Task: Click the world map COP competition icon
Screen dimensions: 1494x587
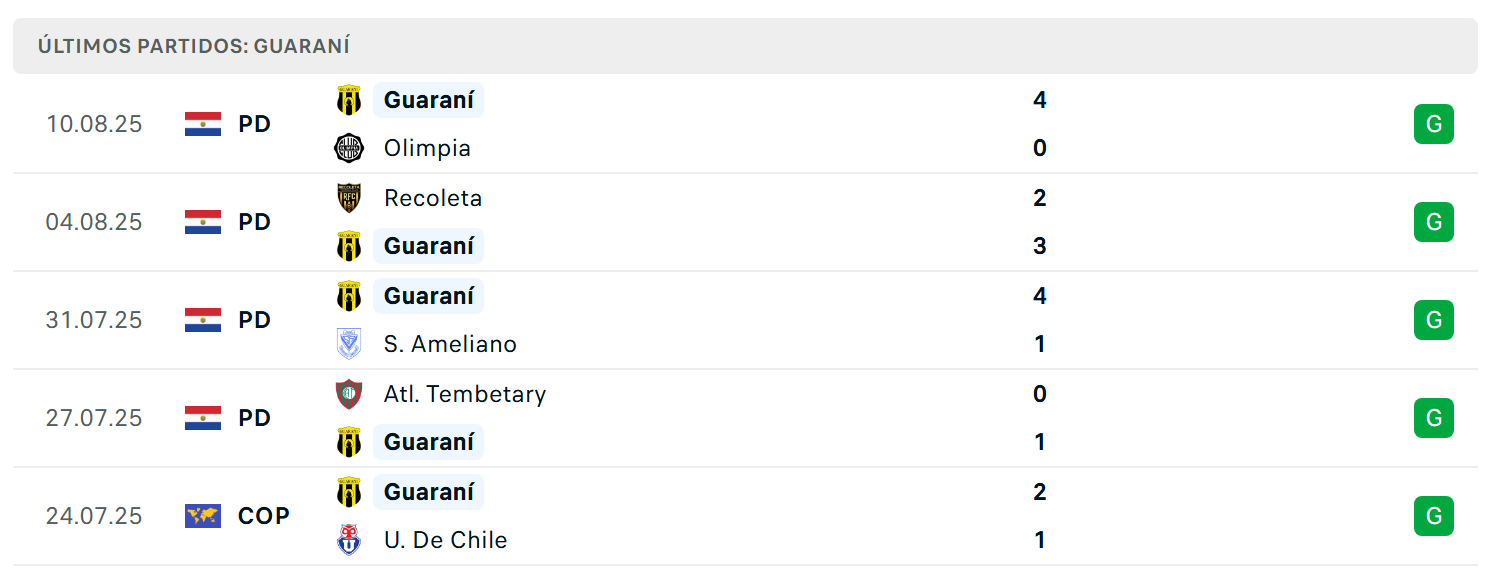Action: tap(203, 516)
